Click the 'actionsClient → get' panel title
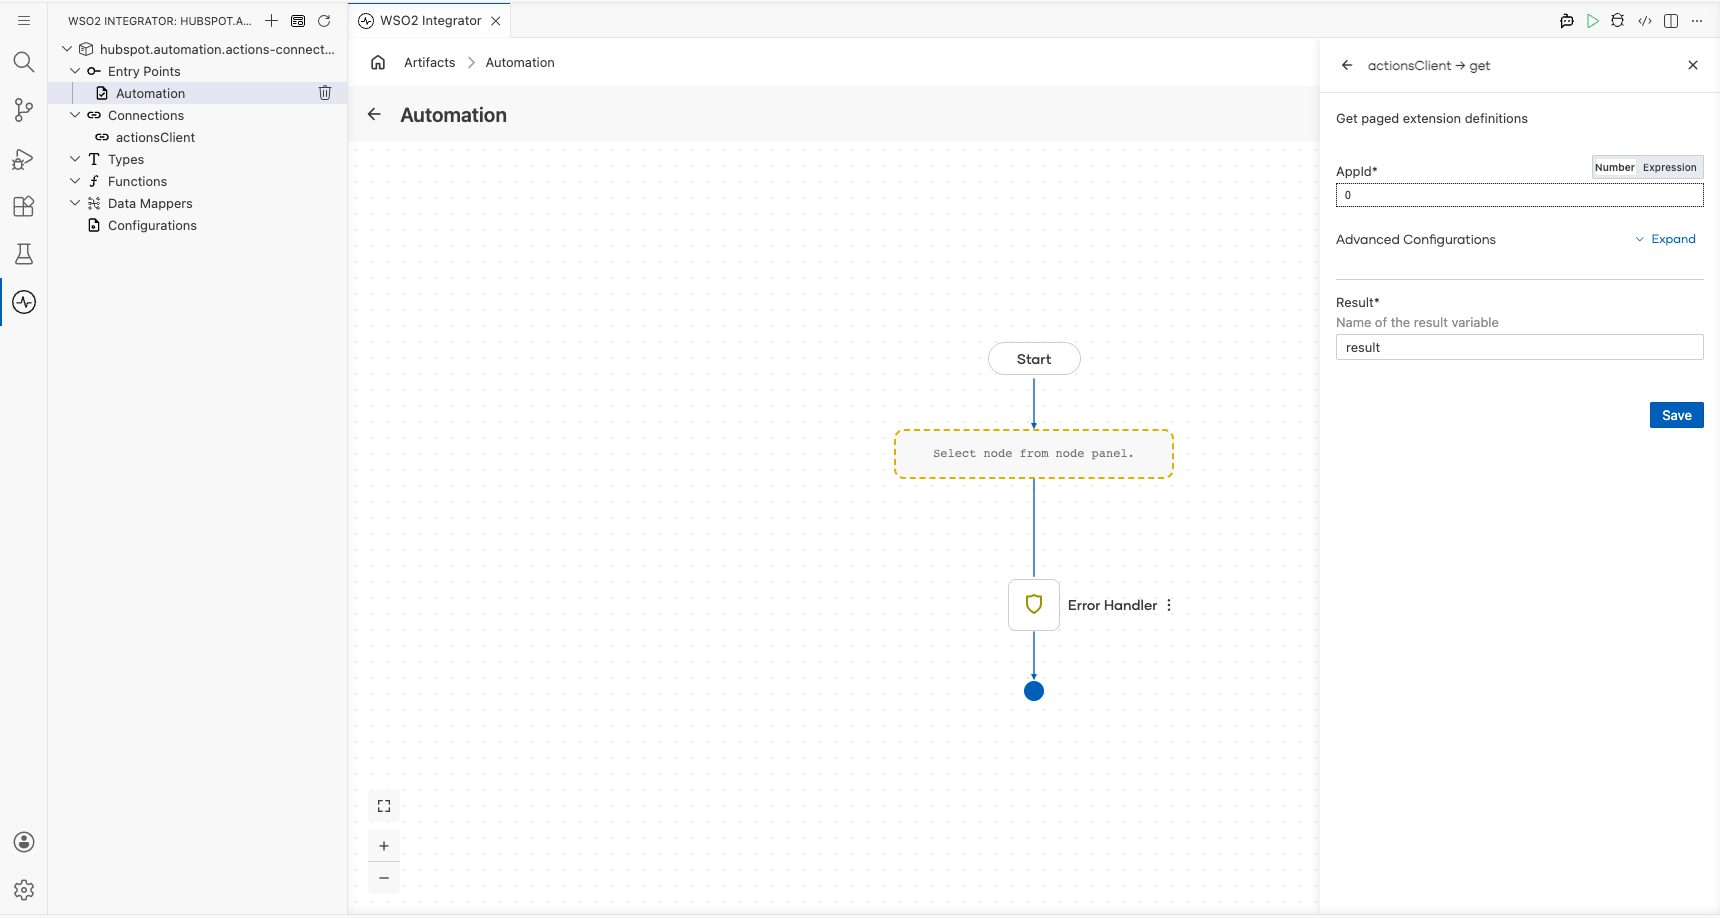This screenshot has height=918, width=1720. (1429, 65)
